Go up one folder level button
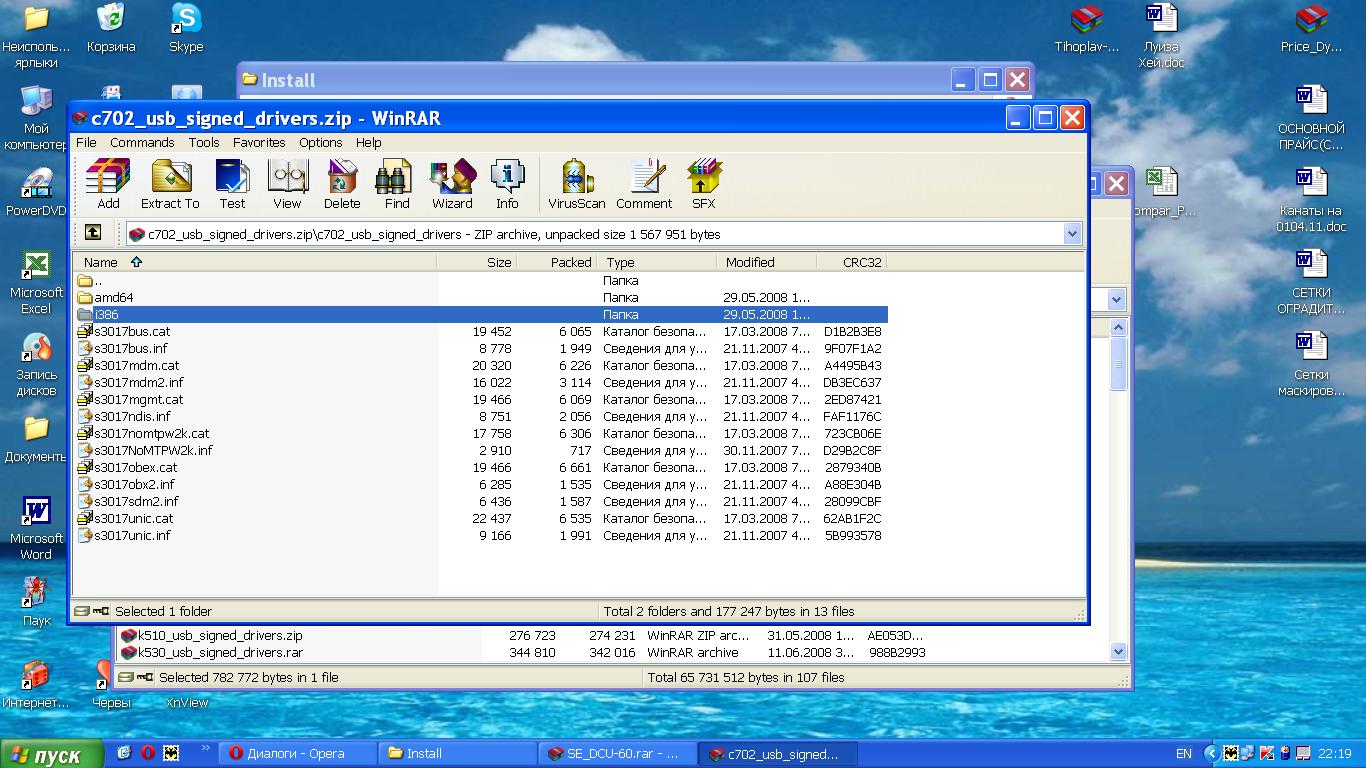1366x768 pixels. 93,233
